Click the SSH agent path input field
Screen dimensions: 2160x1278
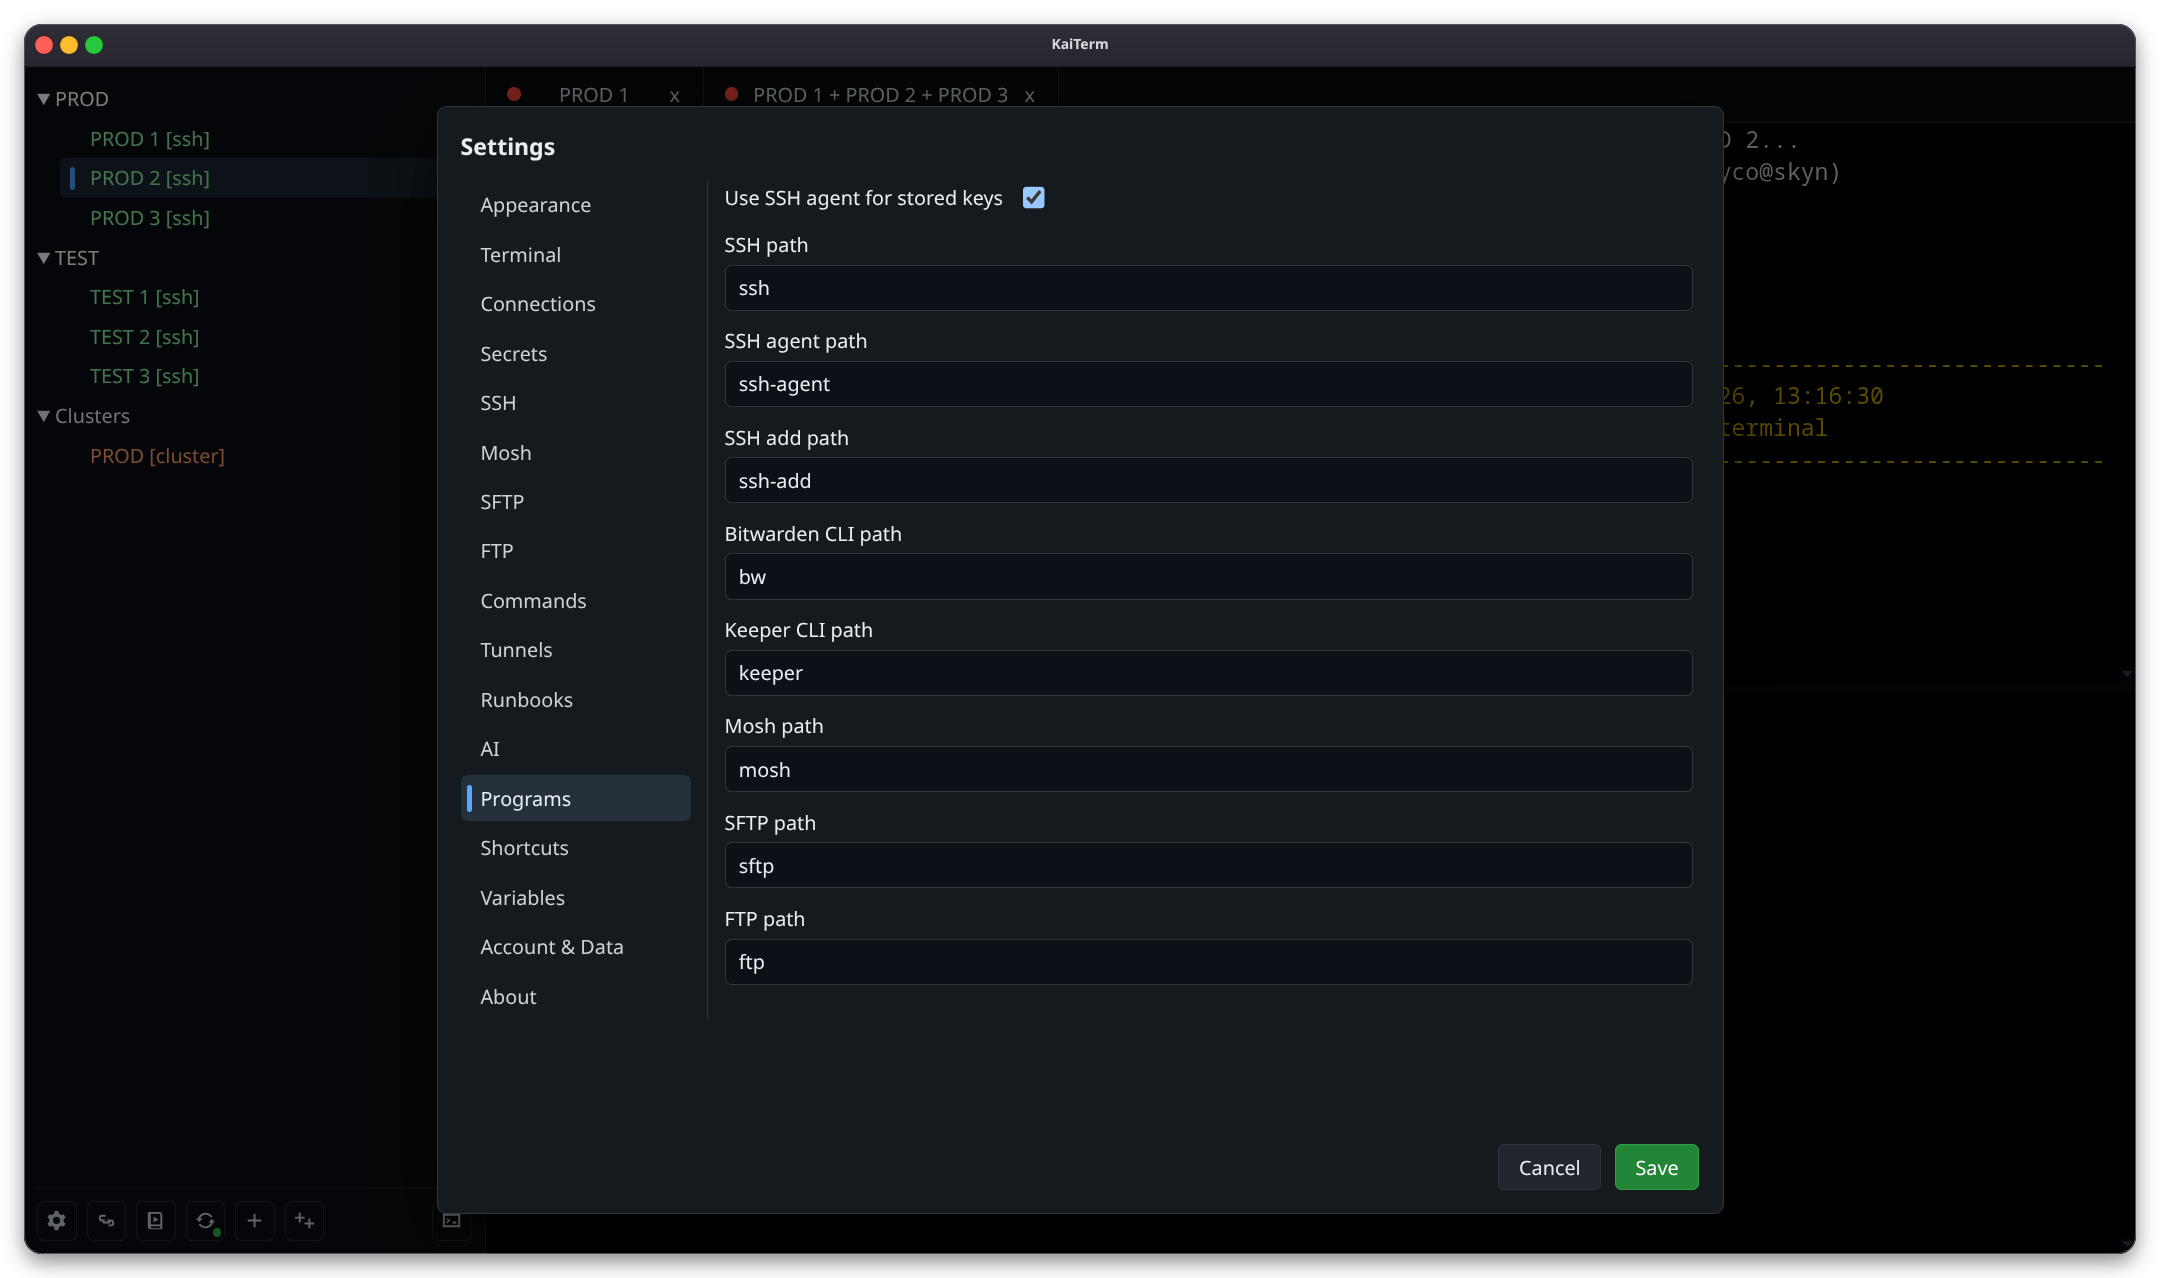point(1208,384)
